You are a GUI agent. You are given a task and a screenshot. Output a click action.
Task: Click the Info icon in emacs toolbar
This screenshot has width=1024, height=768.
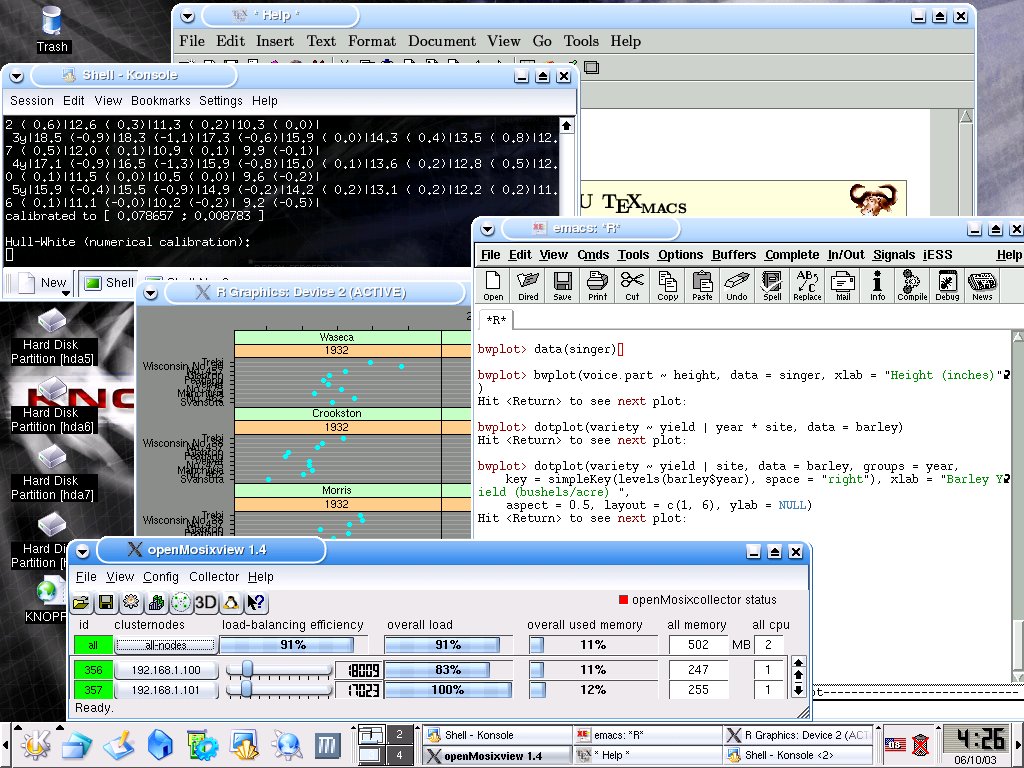877,285
